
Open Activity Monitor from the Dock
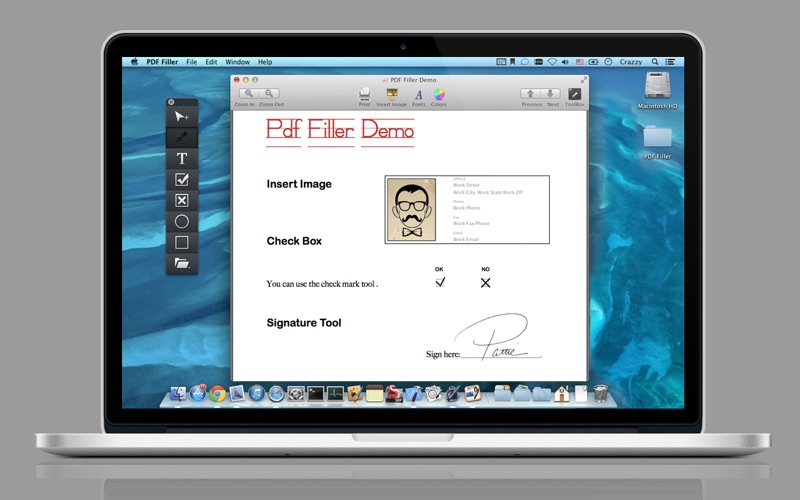[335, 393]
